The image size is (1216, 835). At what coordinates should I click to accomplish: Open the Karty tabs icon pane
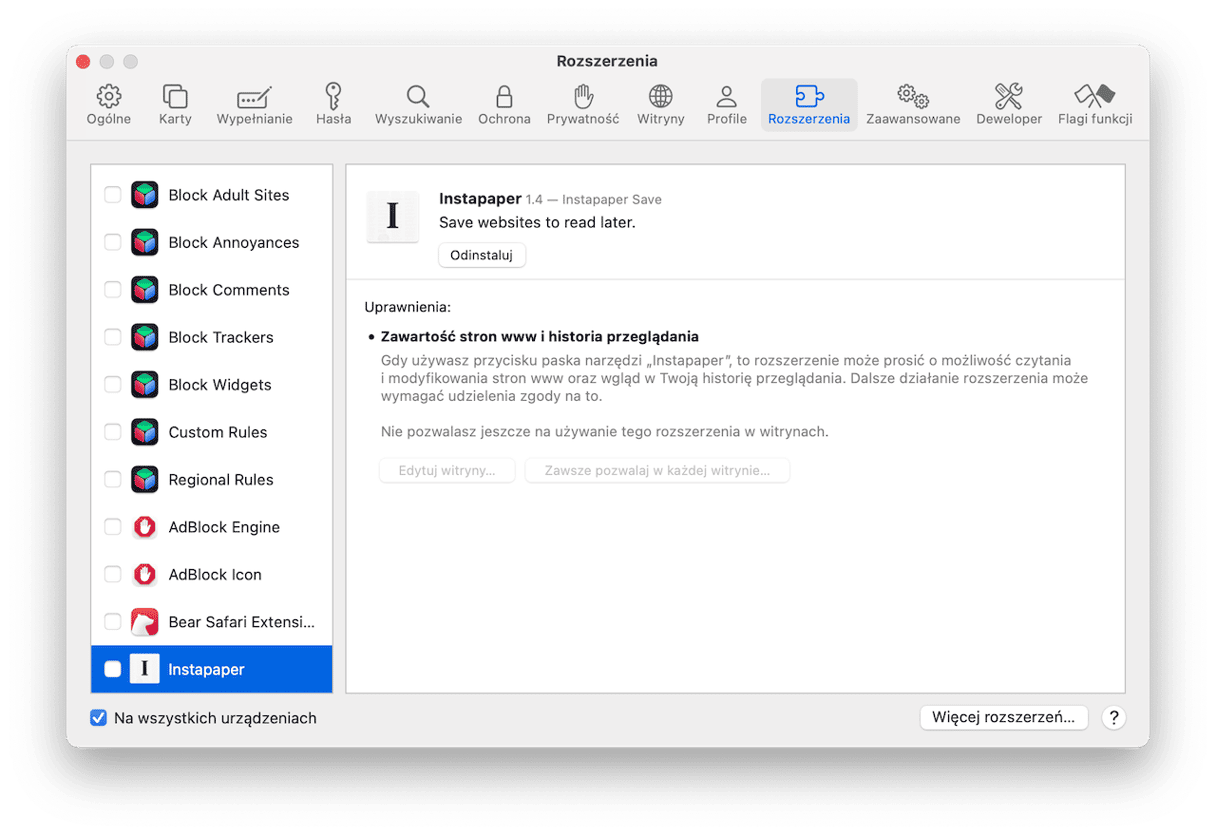pyautogui.click(x=175, y=97)
